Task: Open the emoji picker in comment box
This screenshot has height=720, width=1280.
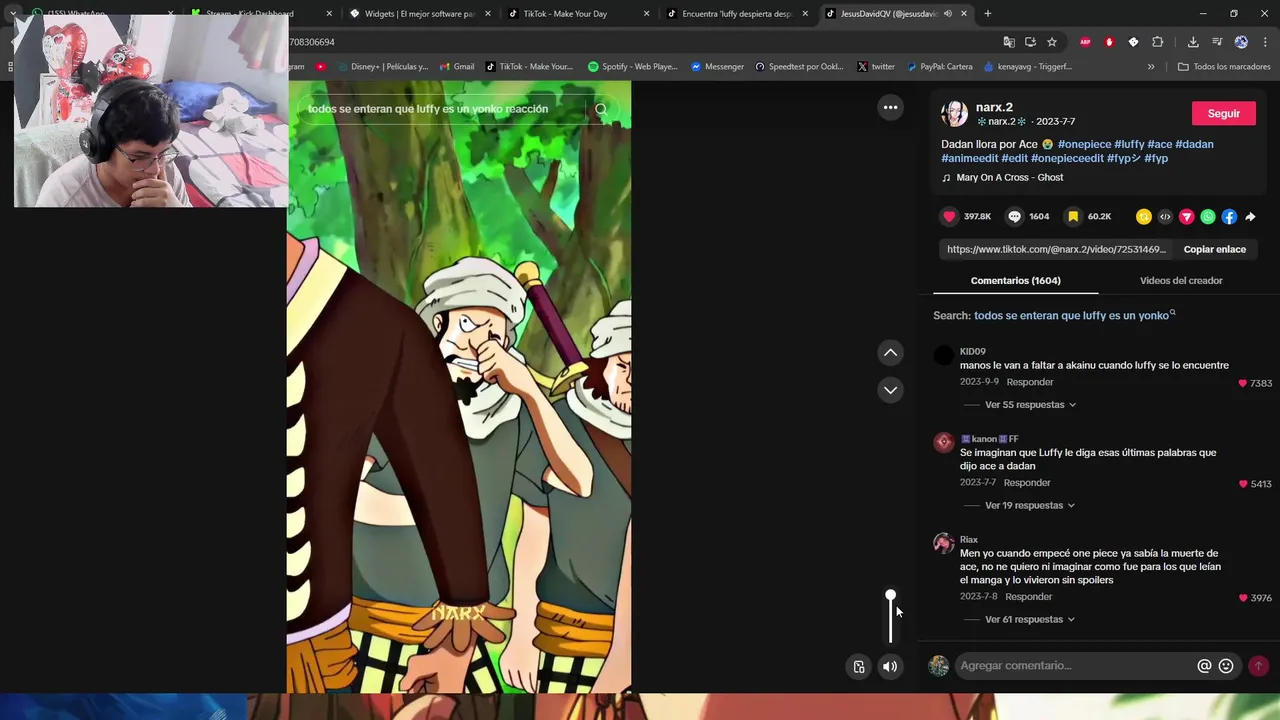Action: point(1226,666)
